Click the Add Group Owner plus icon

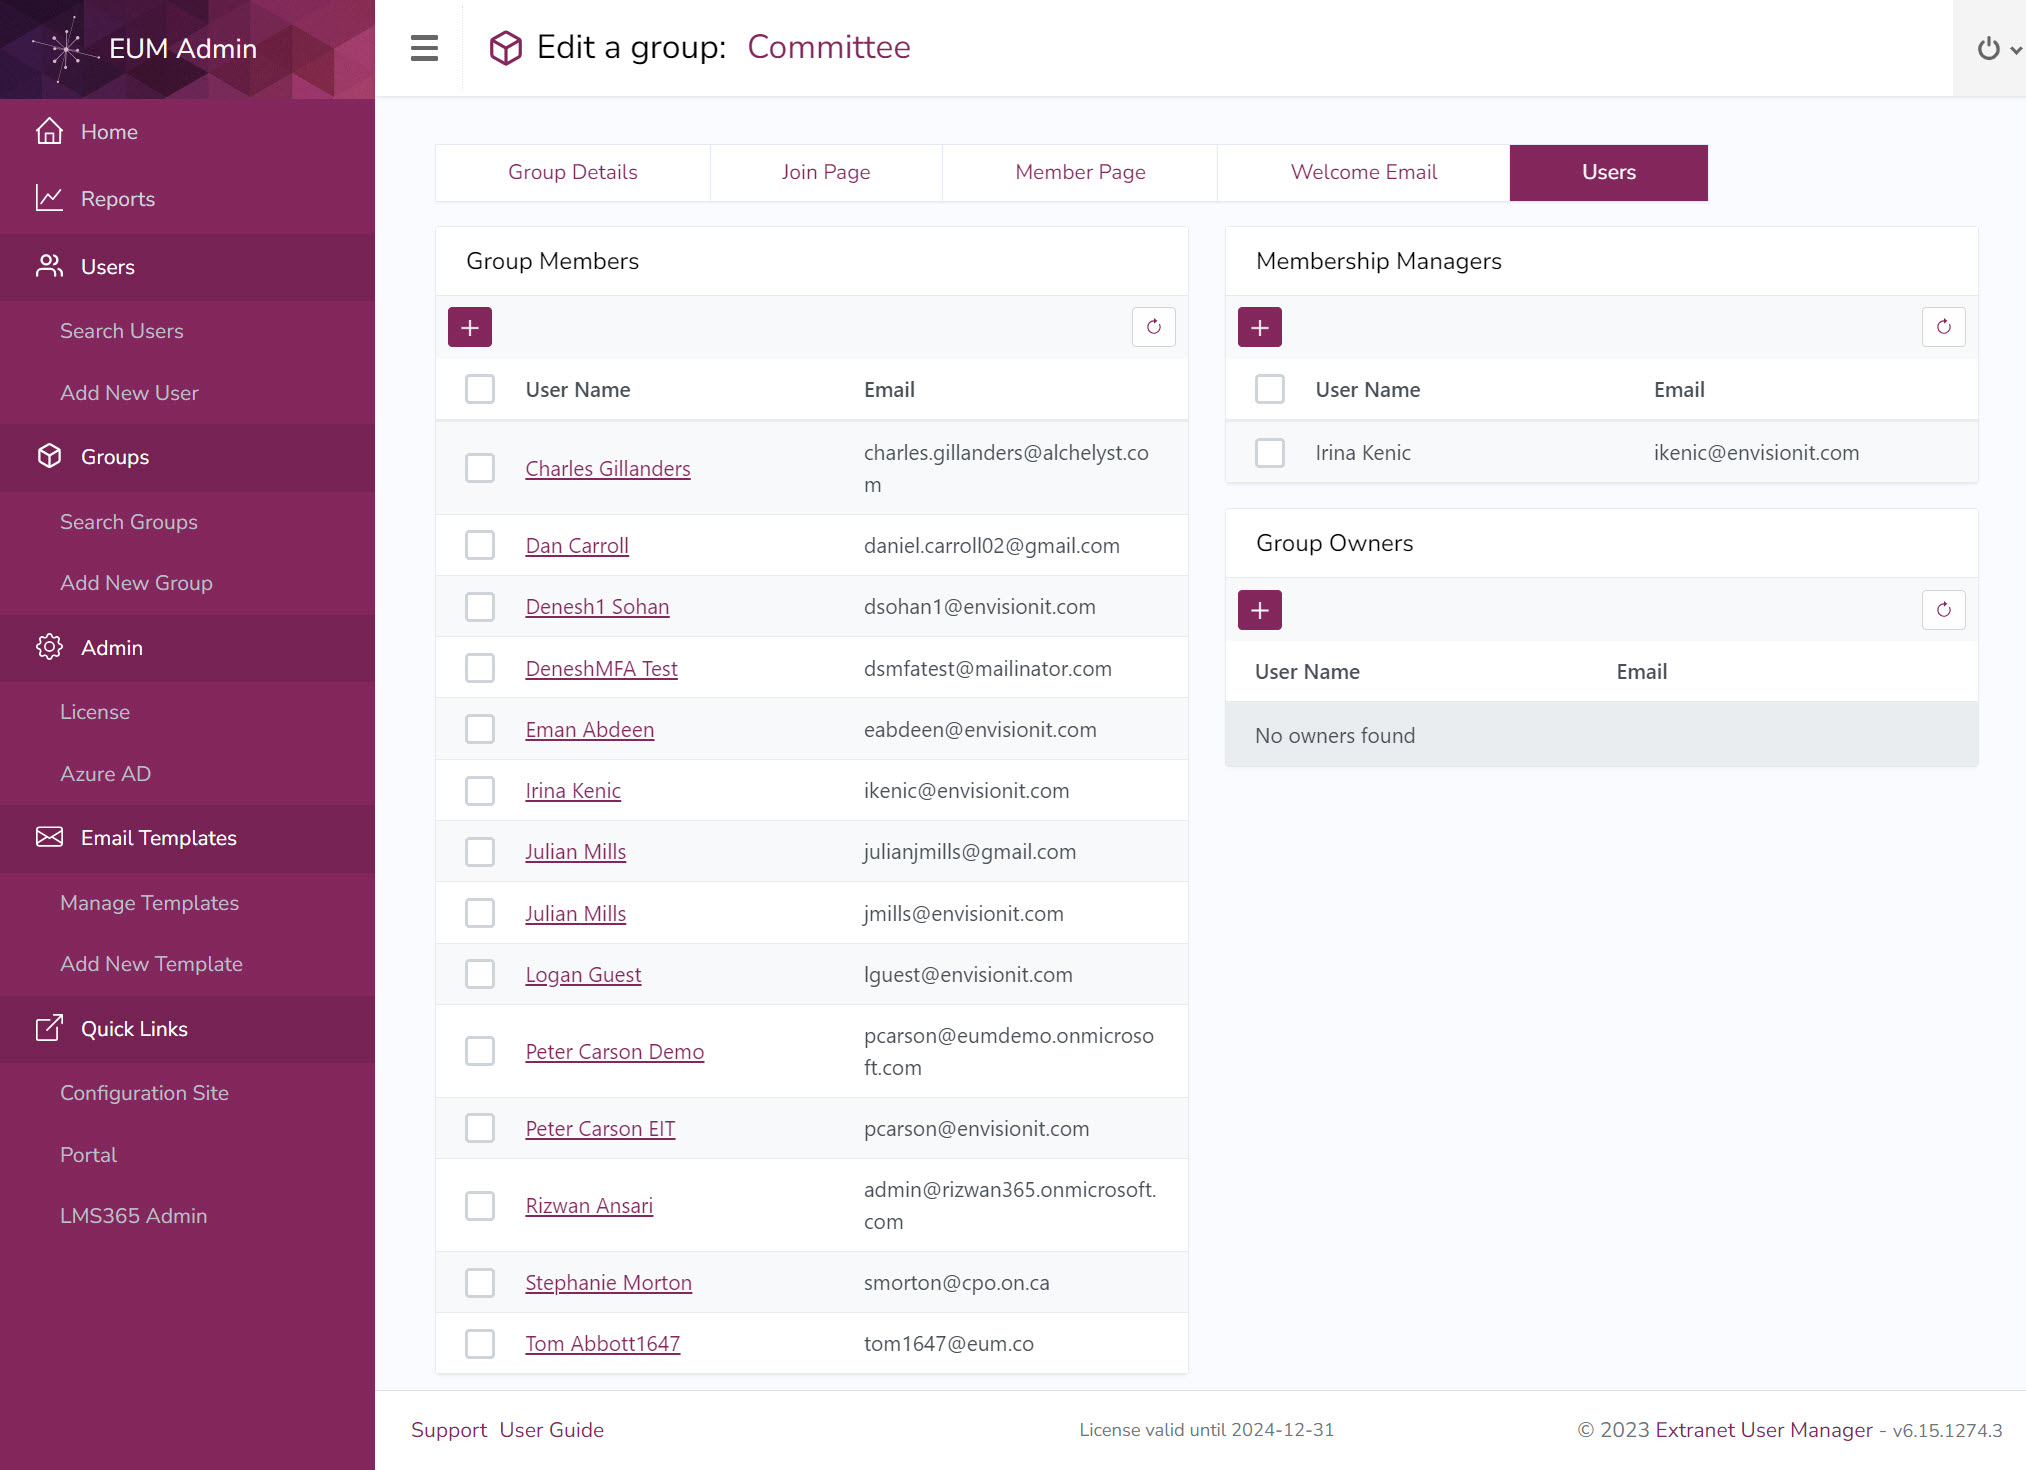[1260, 610]
